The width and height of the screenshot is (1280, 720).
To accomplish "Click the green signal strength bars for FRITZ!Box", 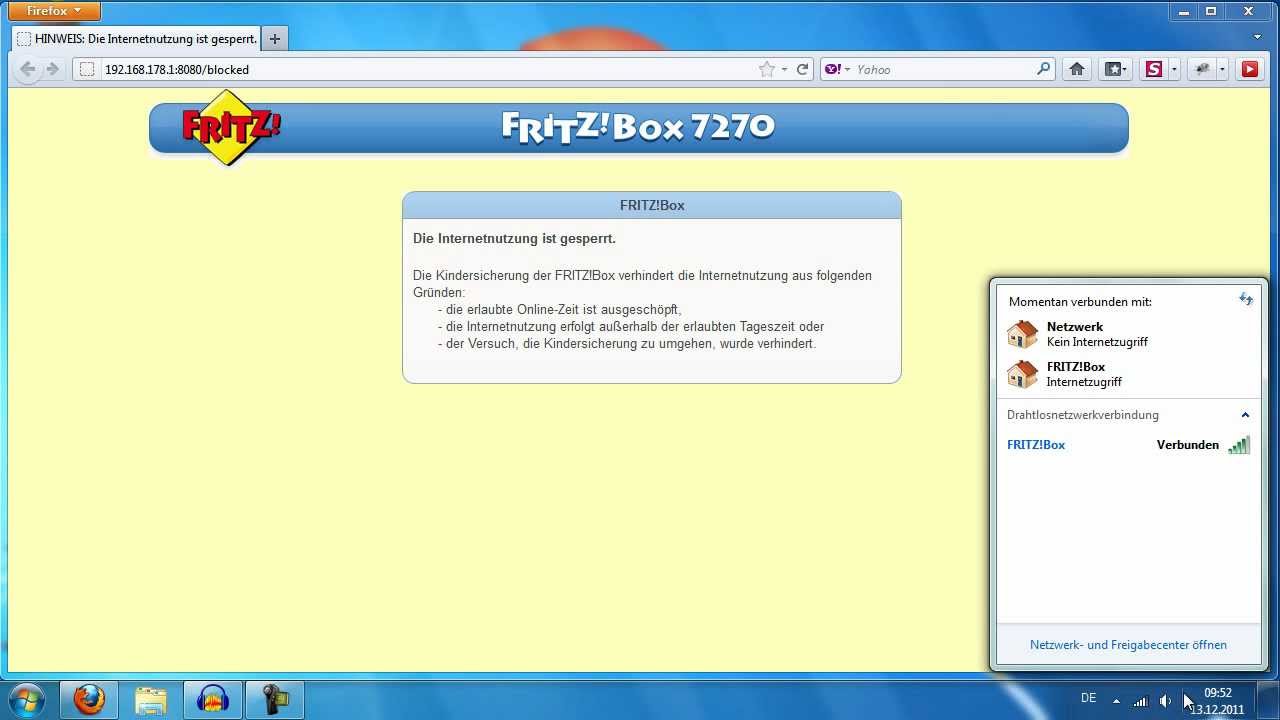I will pyautogui.click(x=1239, y=445).
